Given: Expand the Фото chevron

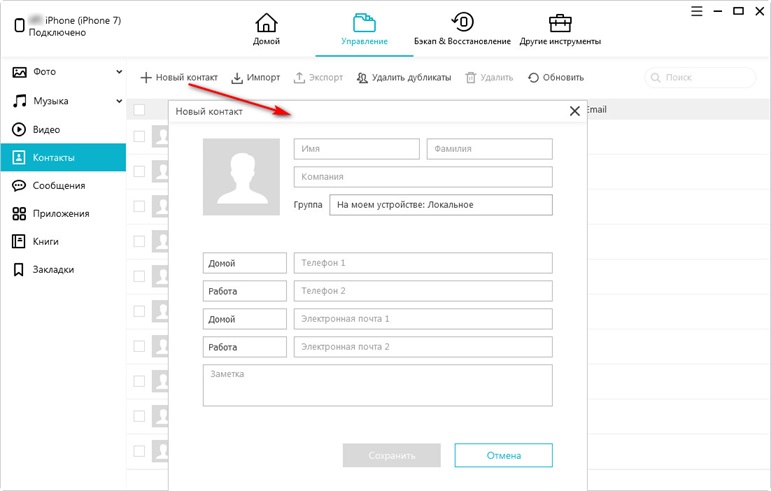Looking at the screenshot, I should coord(119,72).
